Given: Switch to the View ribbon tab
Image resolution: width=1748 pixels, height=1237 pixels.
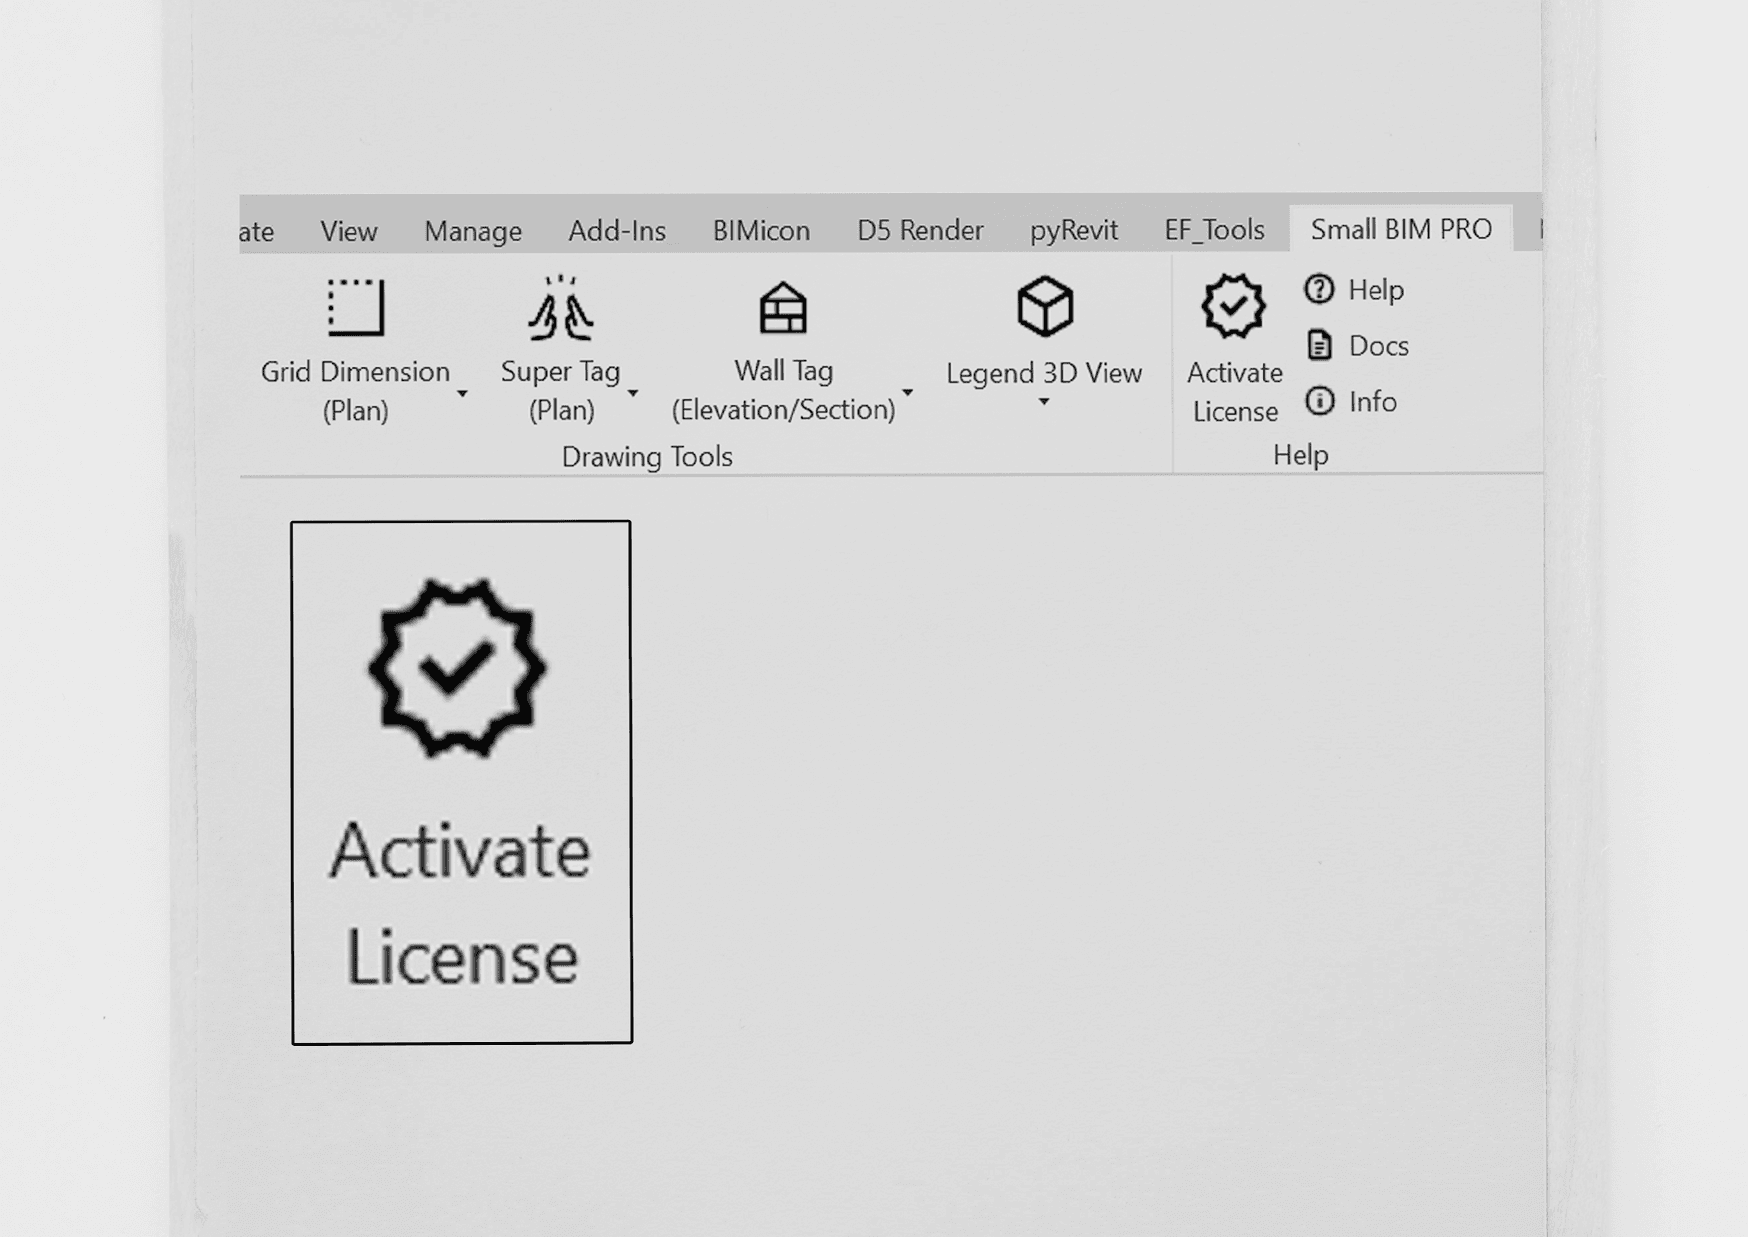Looking at the screenshot, I should pos(348,231).
